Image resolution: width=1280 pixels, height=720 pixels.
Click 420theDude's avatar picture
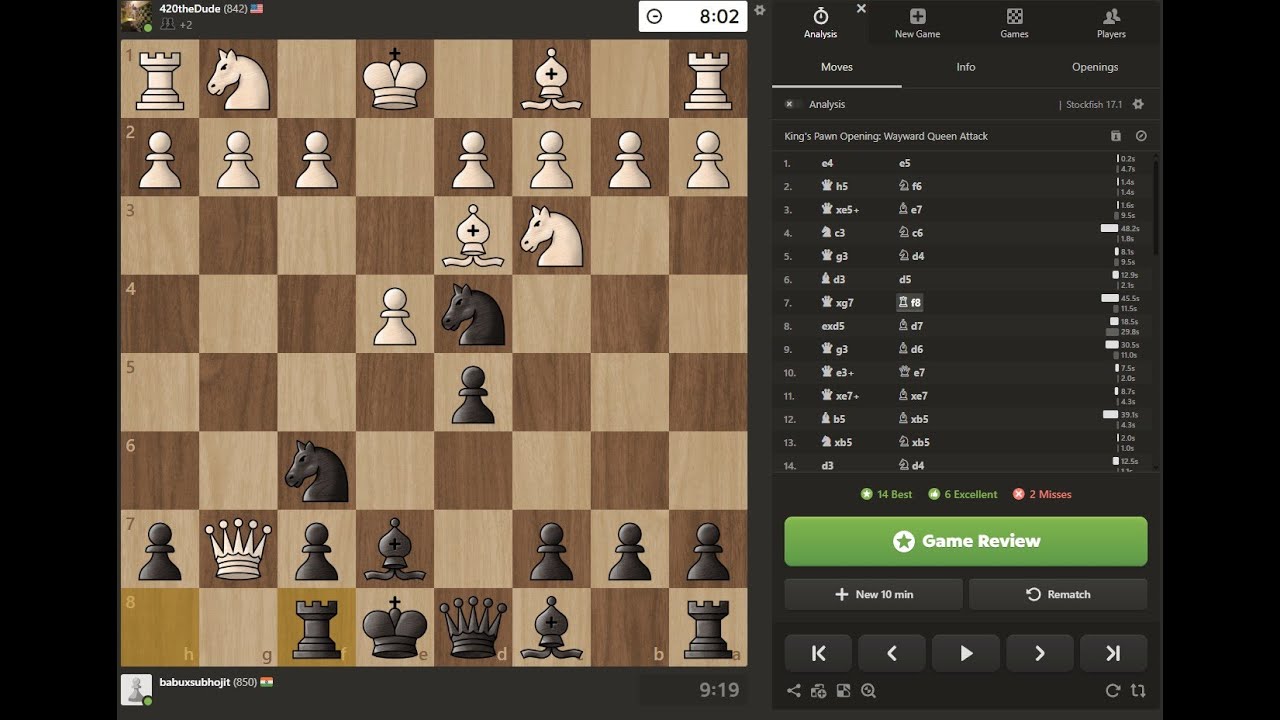137,16
